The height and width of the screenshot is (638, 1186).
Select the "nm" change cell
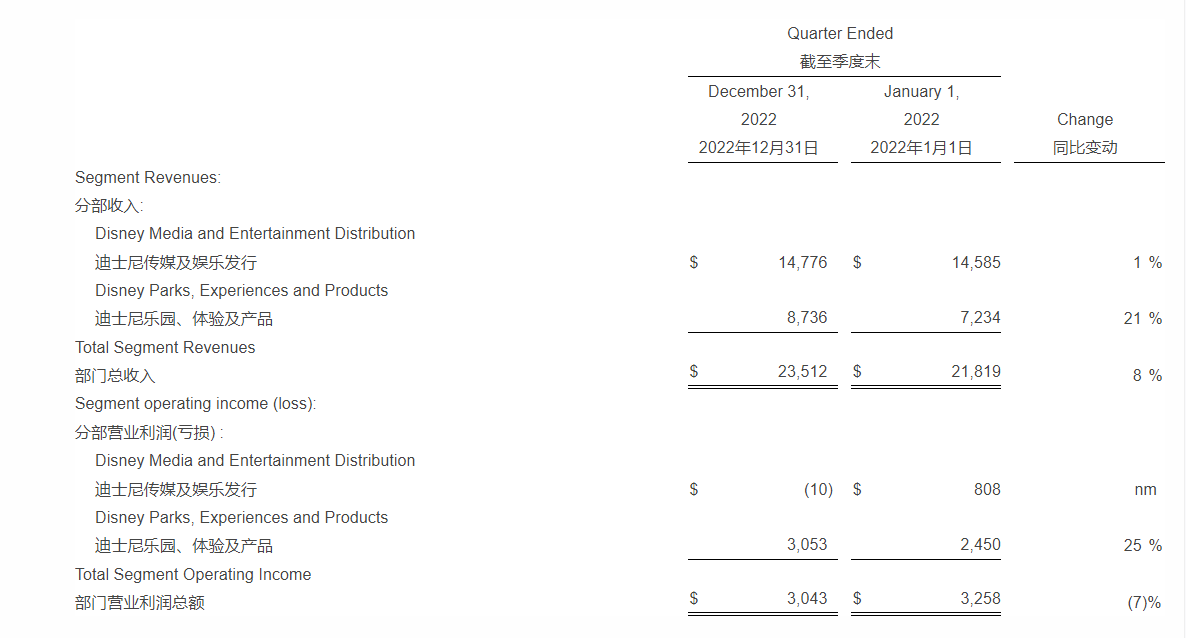click(1145, 490)
